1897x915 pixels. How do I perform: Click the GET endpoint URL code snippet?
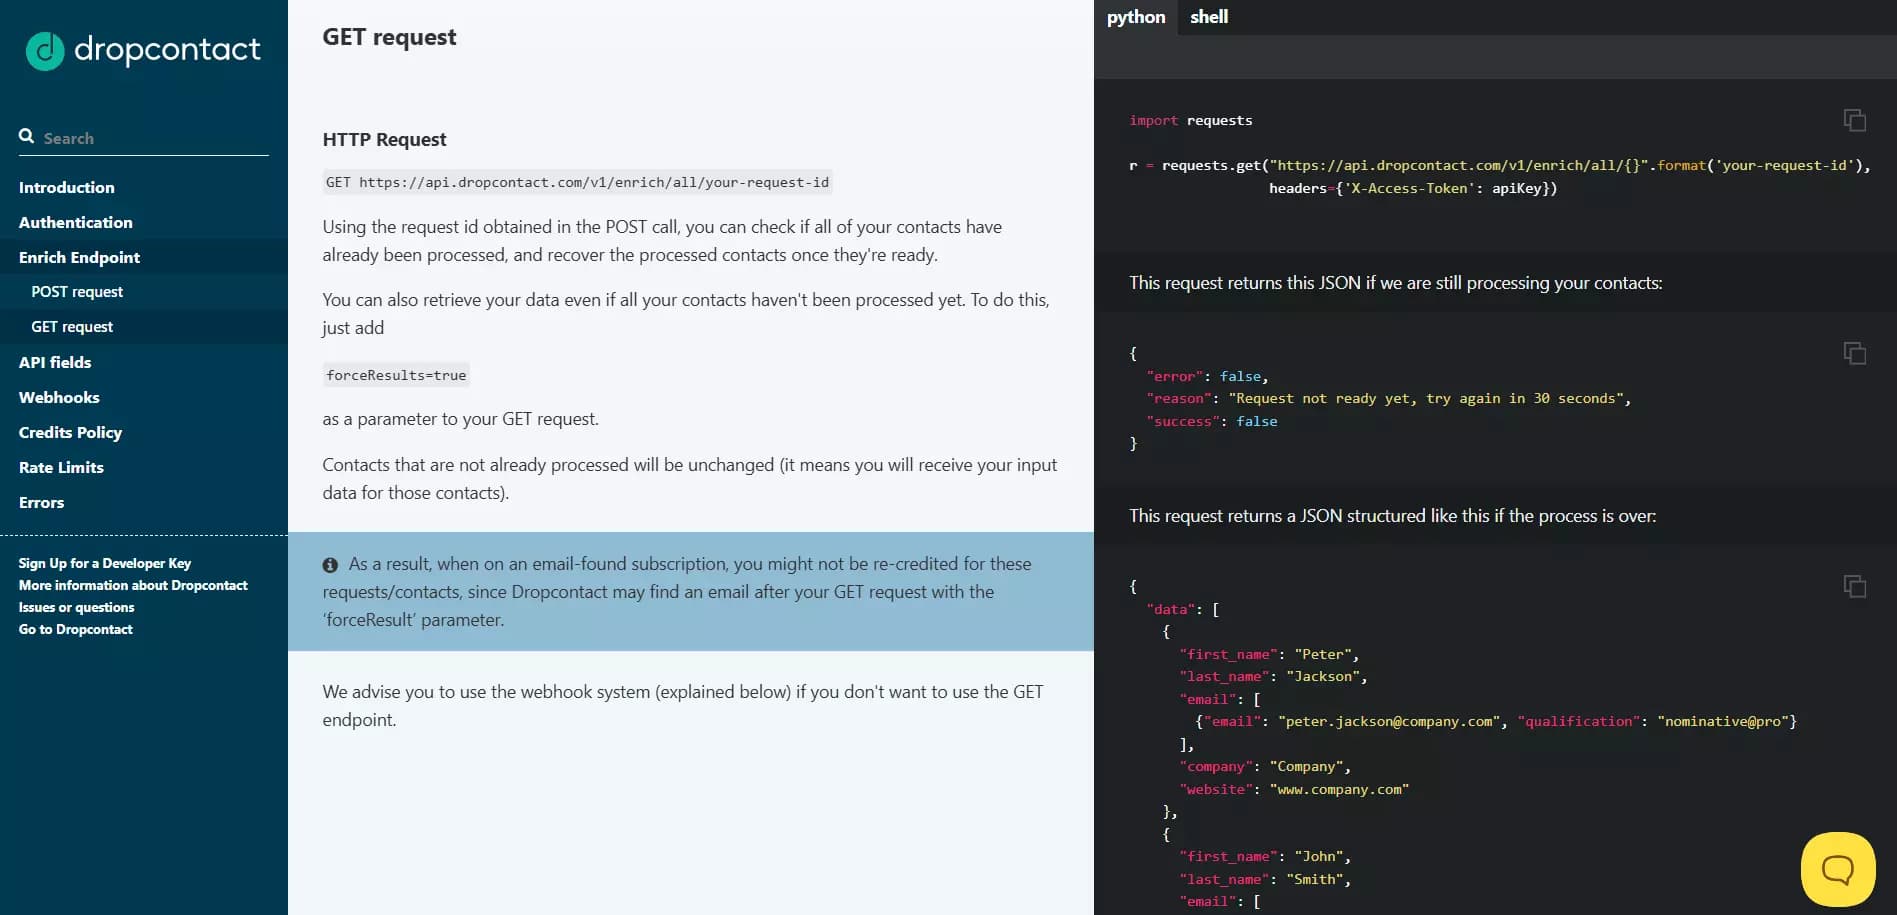[577, 182]
